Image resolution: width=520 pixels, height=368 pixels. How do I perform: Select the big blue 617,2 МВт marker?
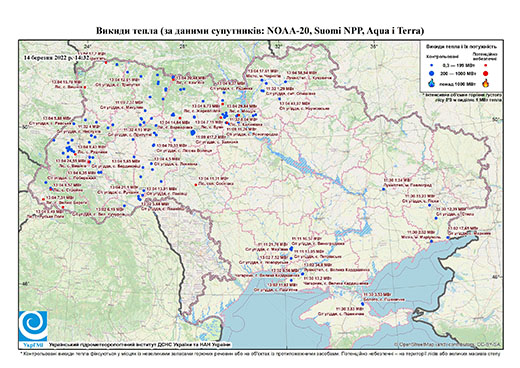click(193, 133)
